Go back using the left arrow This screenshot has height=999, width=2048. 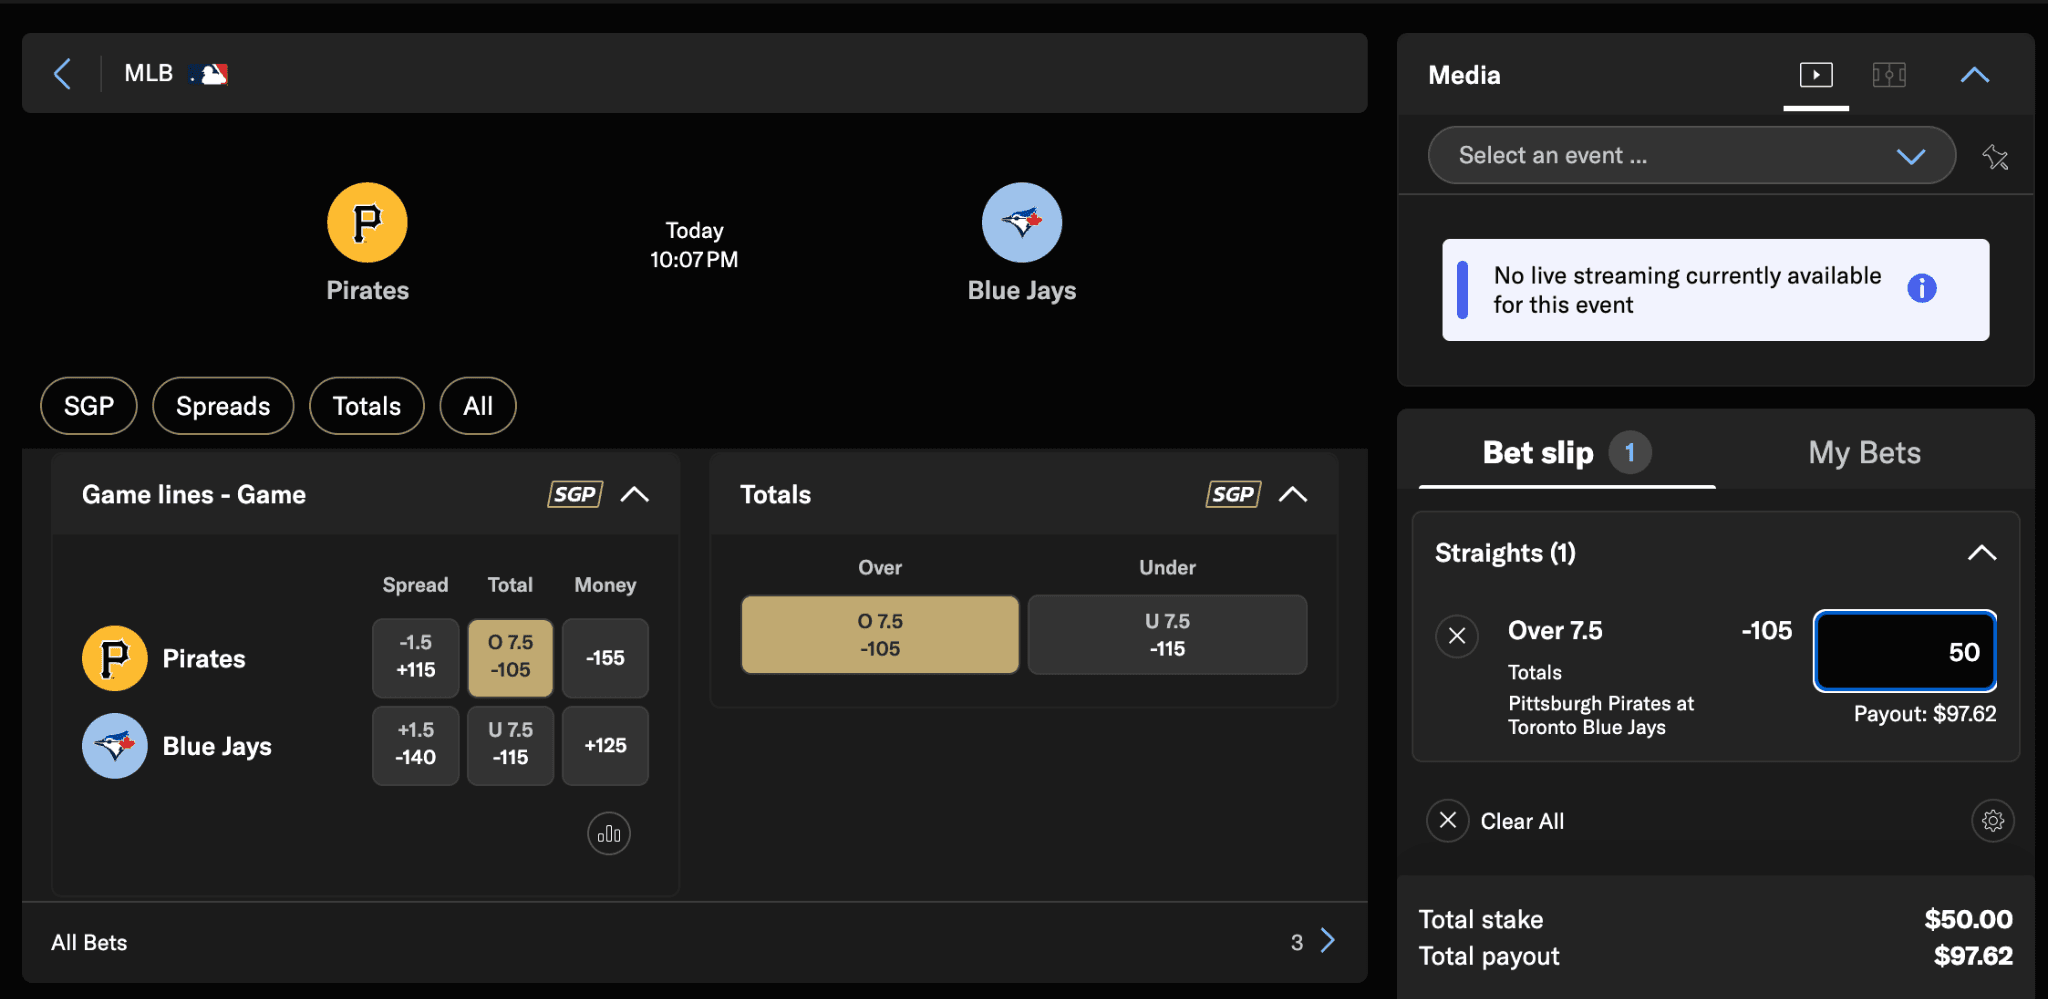[62, 74]
